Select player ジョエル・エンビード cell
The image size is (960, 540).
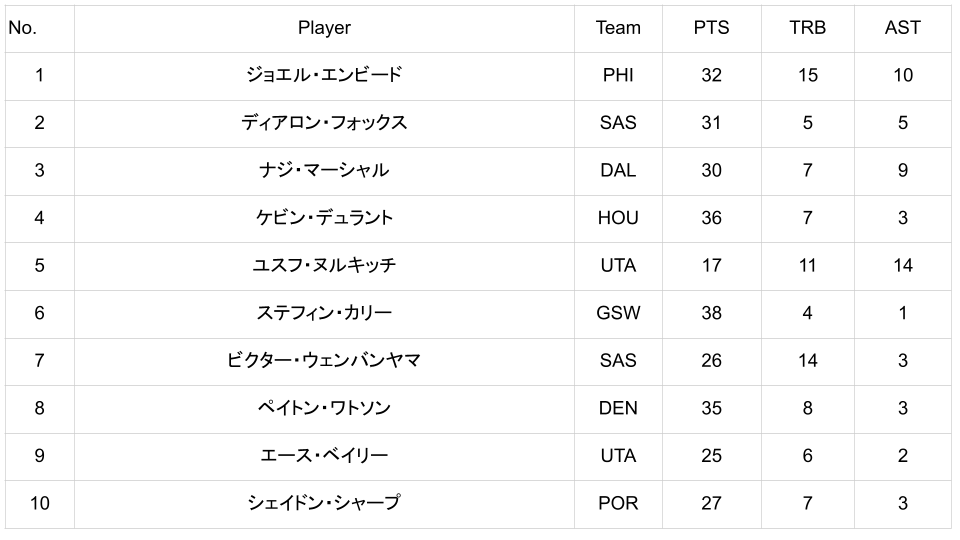(x=324, y=75)
